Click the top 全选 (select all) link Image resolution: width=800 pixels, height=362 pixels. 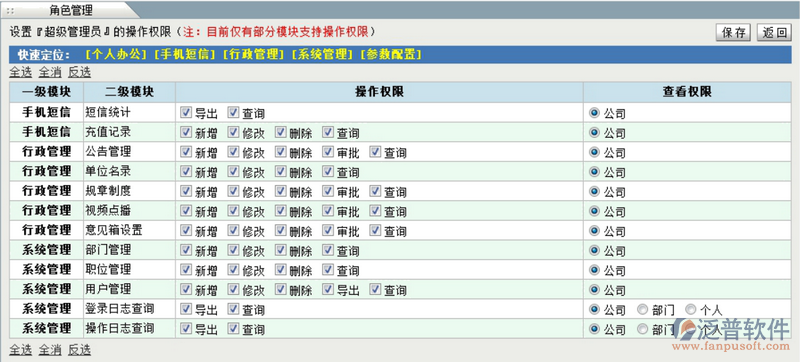click(x=20, y=72)
